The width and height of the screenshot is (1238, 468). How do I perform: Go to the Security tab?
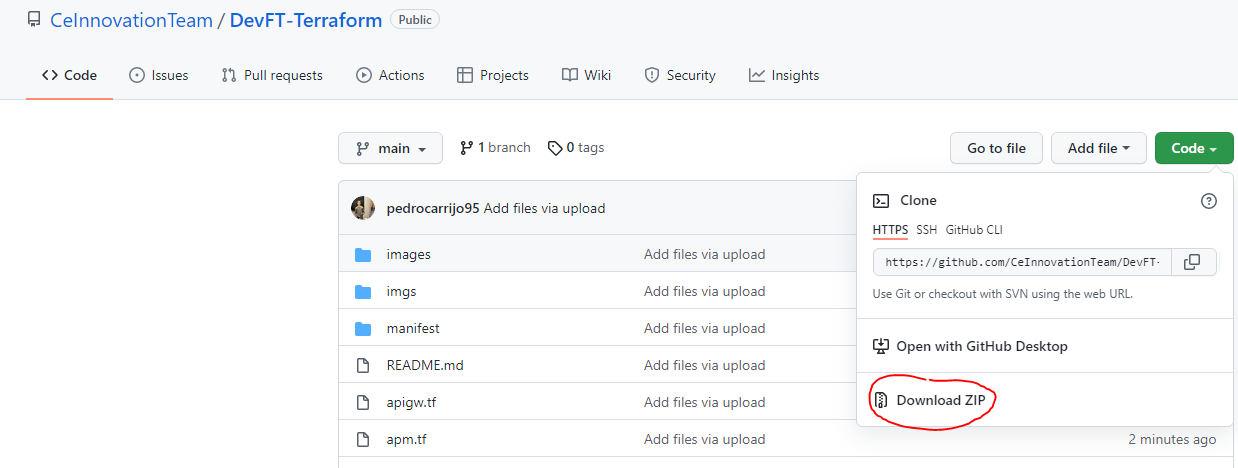point(680,75)
